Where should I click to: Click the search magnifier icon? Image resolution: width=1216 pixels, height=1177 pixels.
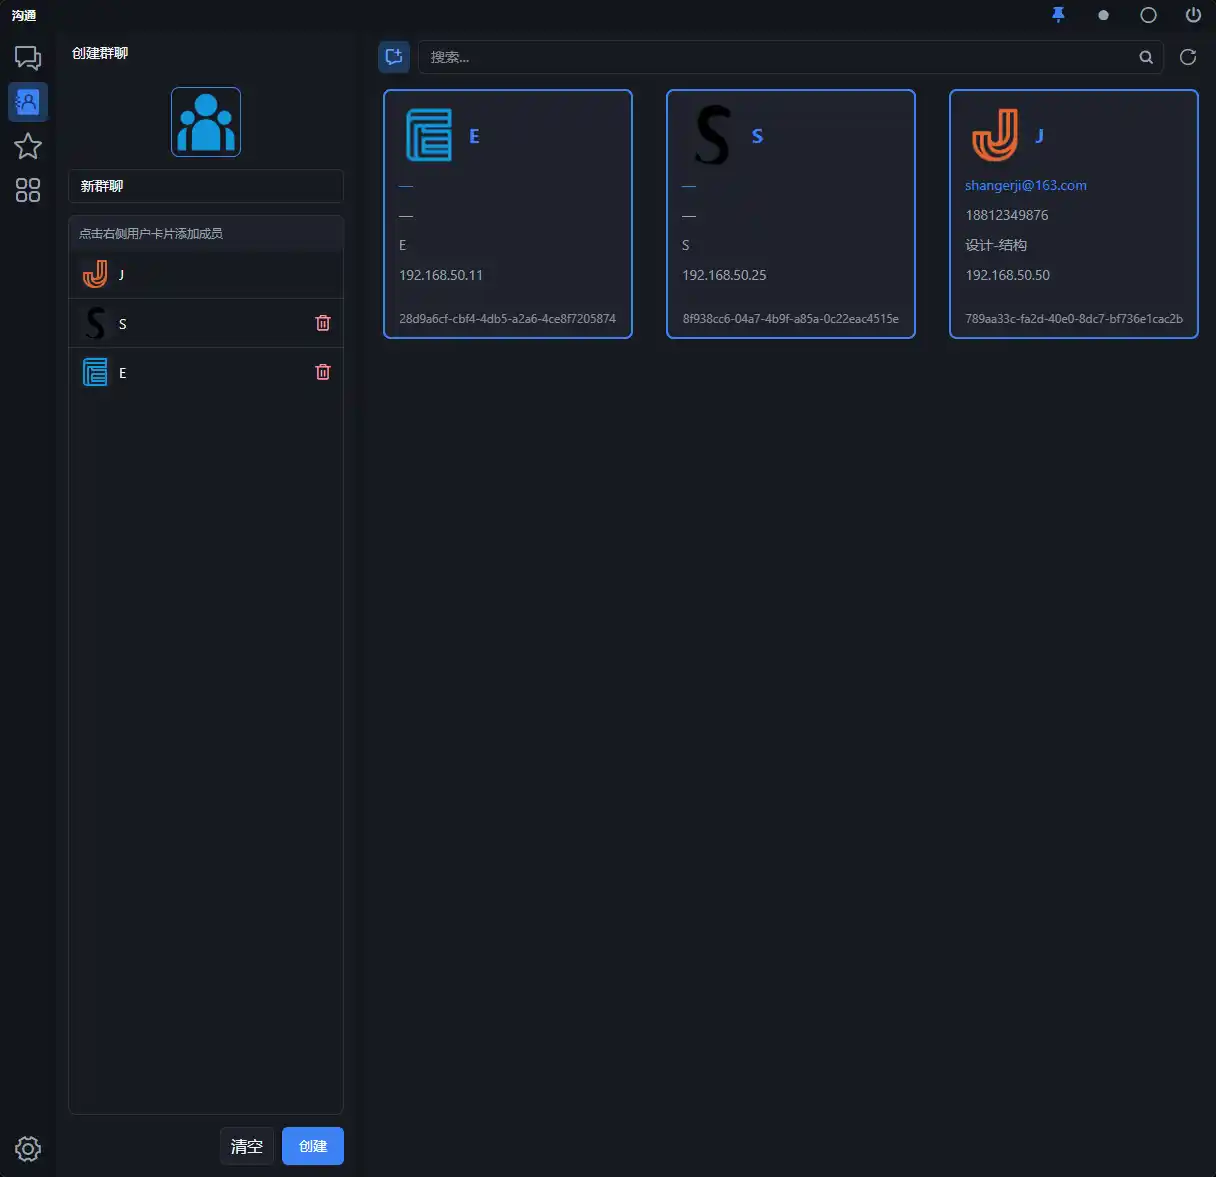(1146, 57)
